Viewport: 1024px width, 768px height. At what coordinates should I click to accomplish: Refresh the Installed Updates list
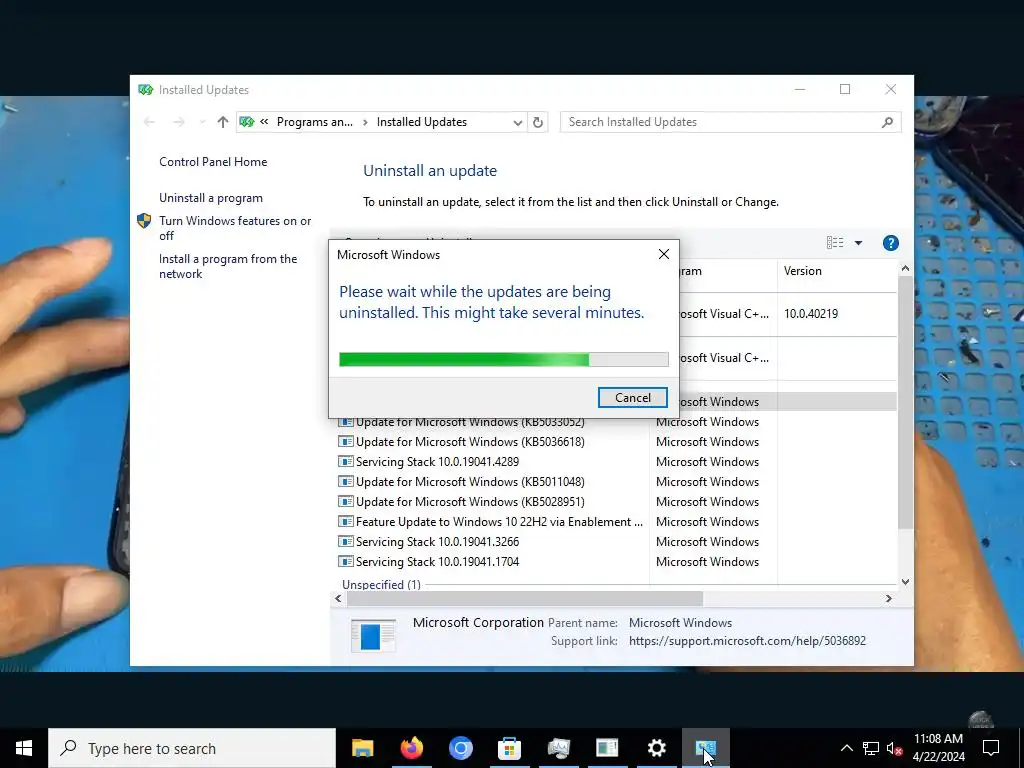[x=537, y=122]
